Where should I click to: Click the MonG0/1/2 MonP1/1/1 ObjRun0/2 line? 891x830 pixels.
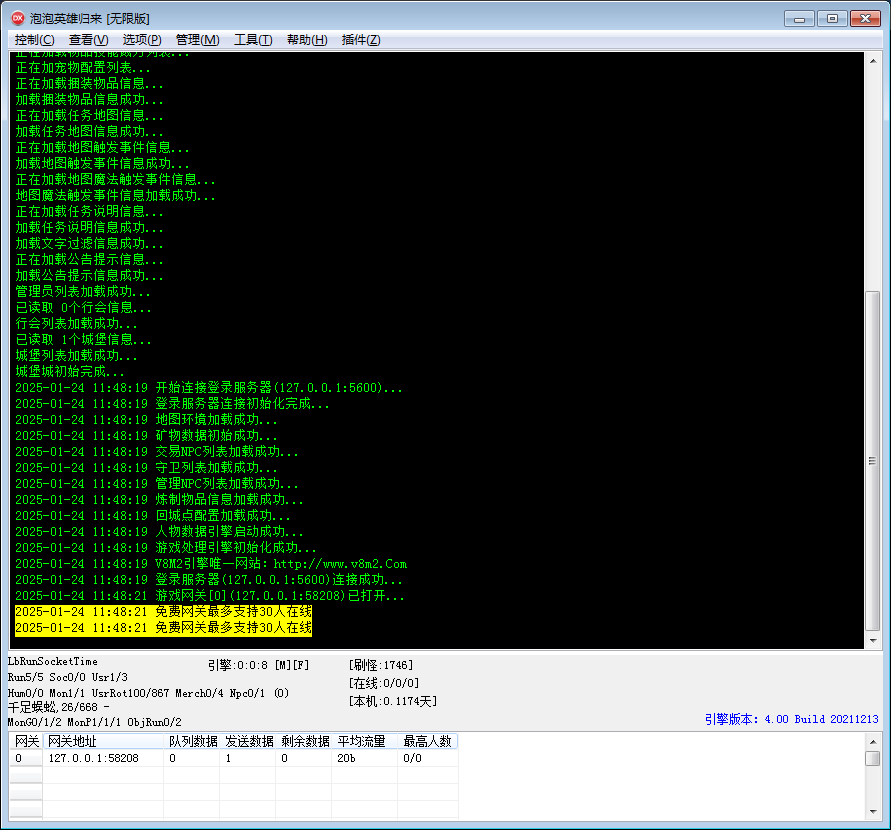94,722
